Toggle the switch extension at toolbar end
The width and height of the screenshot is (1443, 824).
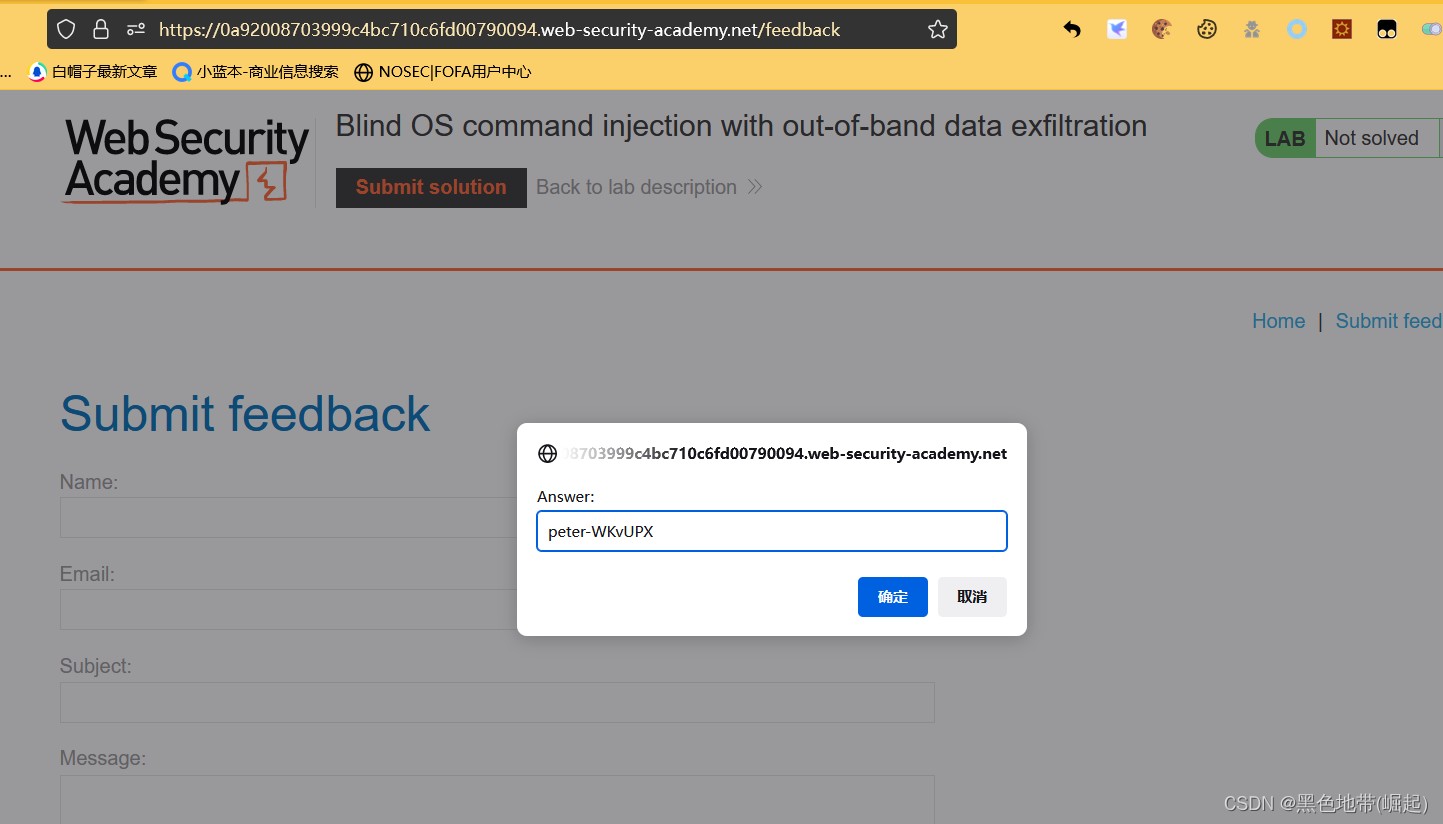coord(1431,30)
